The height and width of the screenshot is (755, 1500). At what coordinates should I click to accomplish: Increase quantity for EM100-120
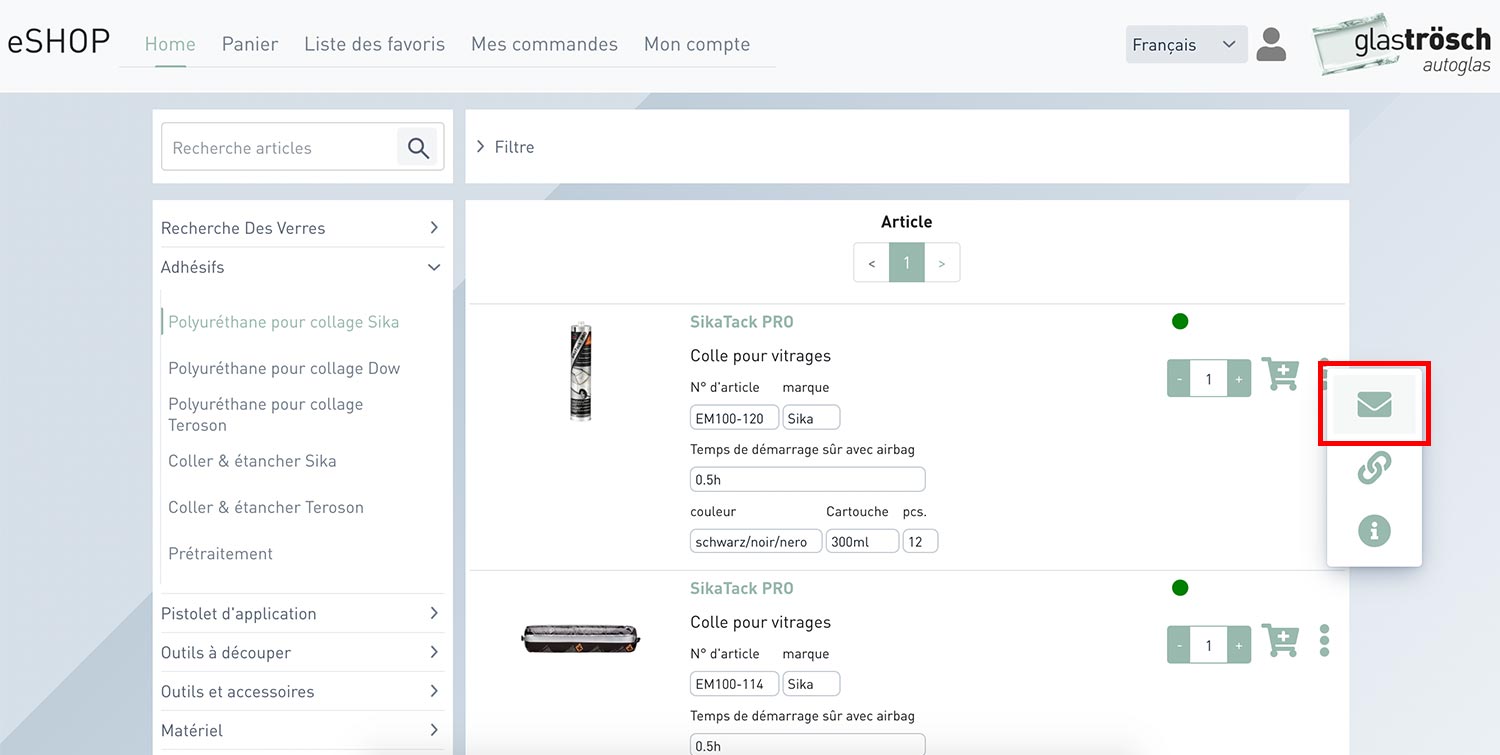tap(1239, 379)
